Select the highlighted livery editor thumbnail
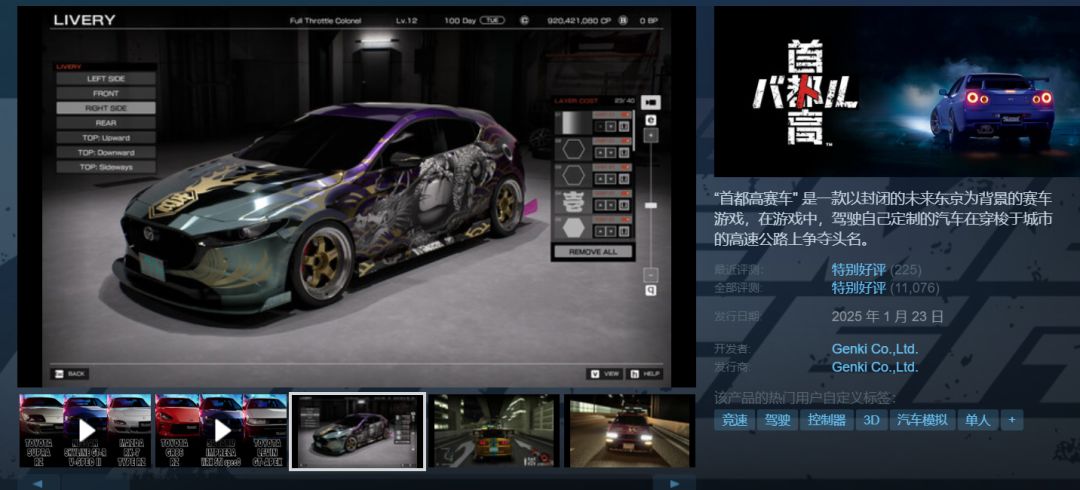Screen dimensions: 1080x490 [357, 431]
